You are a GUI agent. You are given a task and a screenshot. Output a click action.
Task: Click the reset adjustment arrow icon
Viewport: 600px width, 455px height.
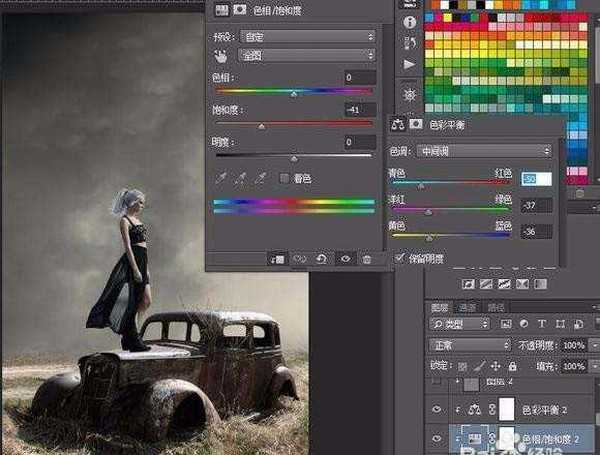point(321,259)
